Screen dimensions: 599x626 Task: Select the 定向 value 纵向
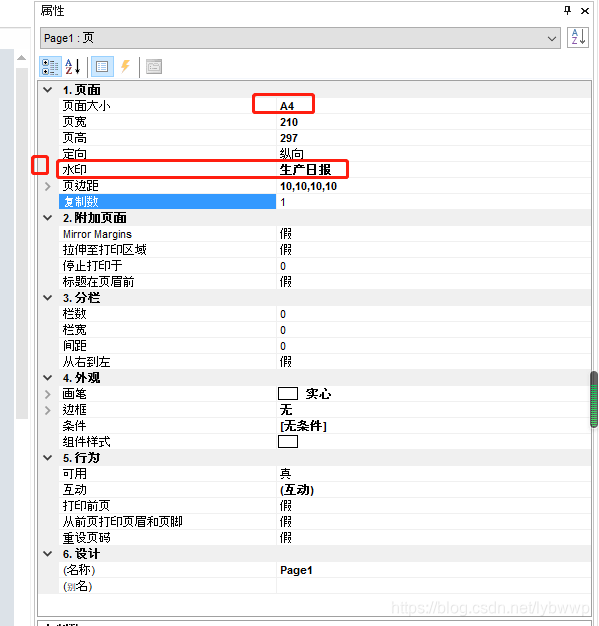point(292,154)
